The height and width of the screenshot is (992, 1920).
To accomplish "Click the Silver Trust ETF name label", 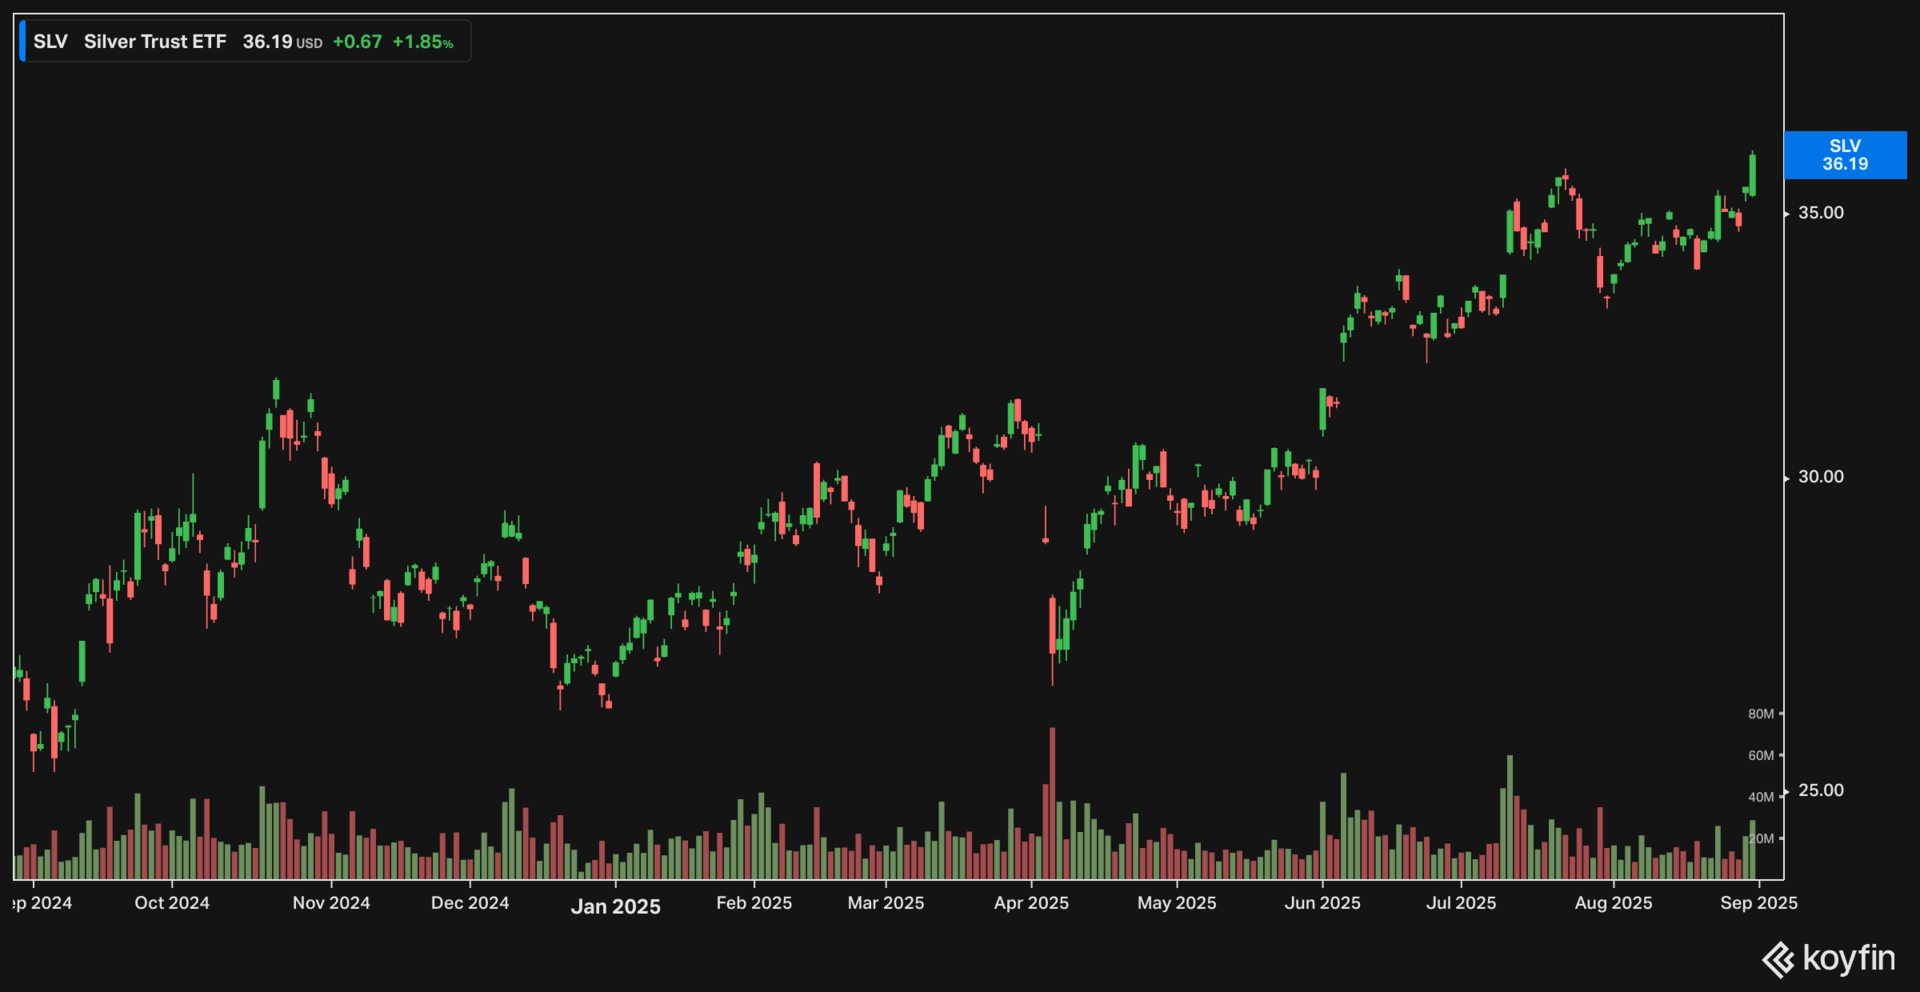I will click(155, 42).
